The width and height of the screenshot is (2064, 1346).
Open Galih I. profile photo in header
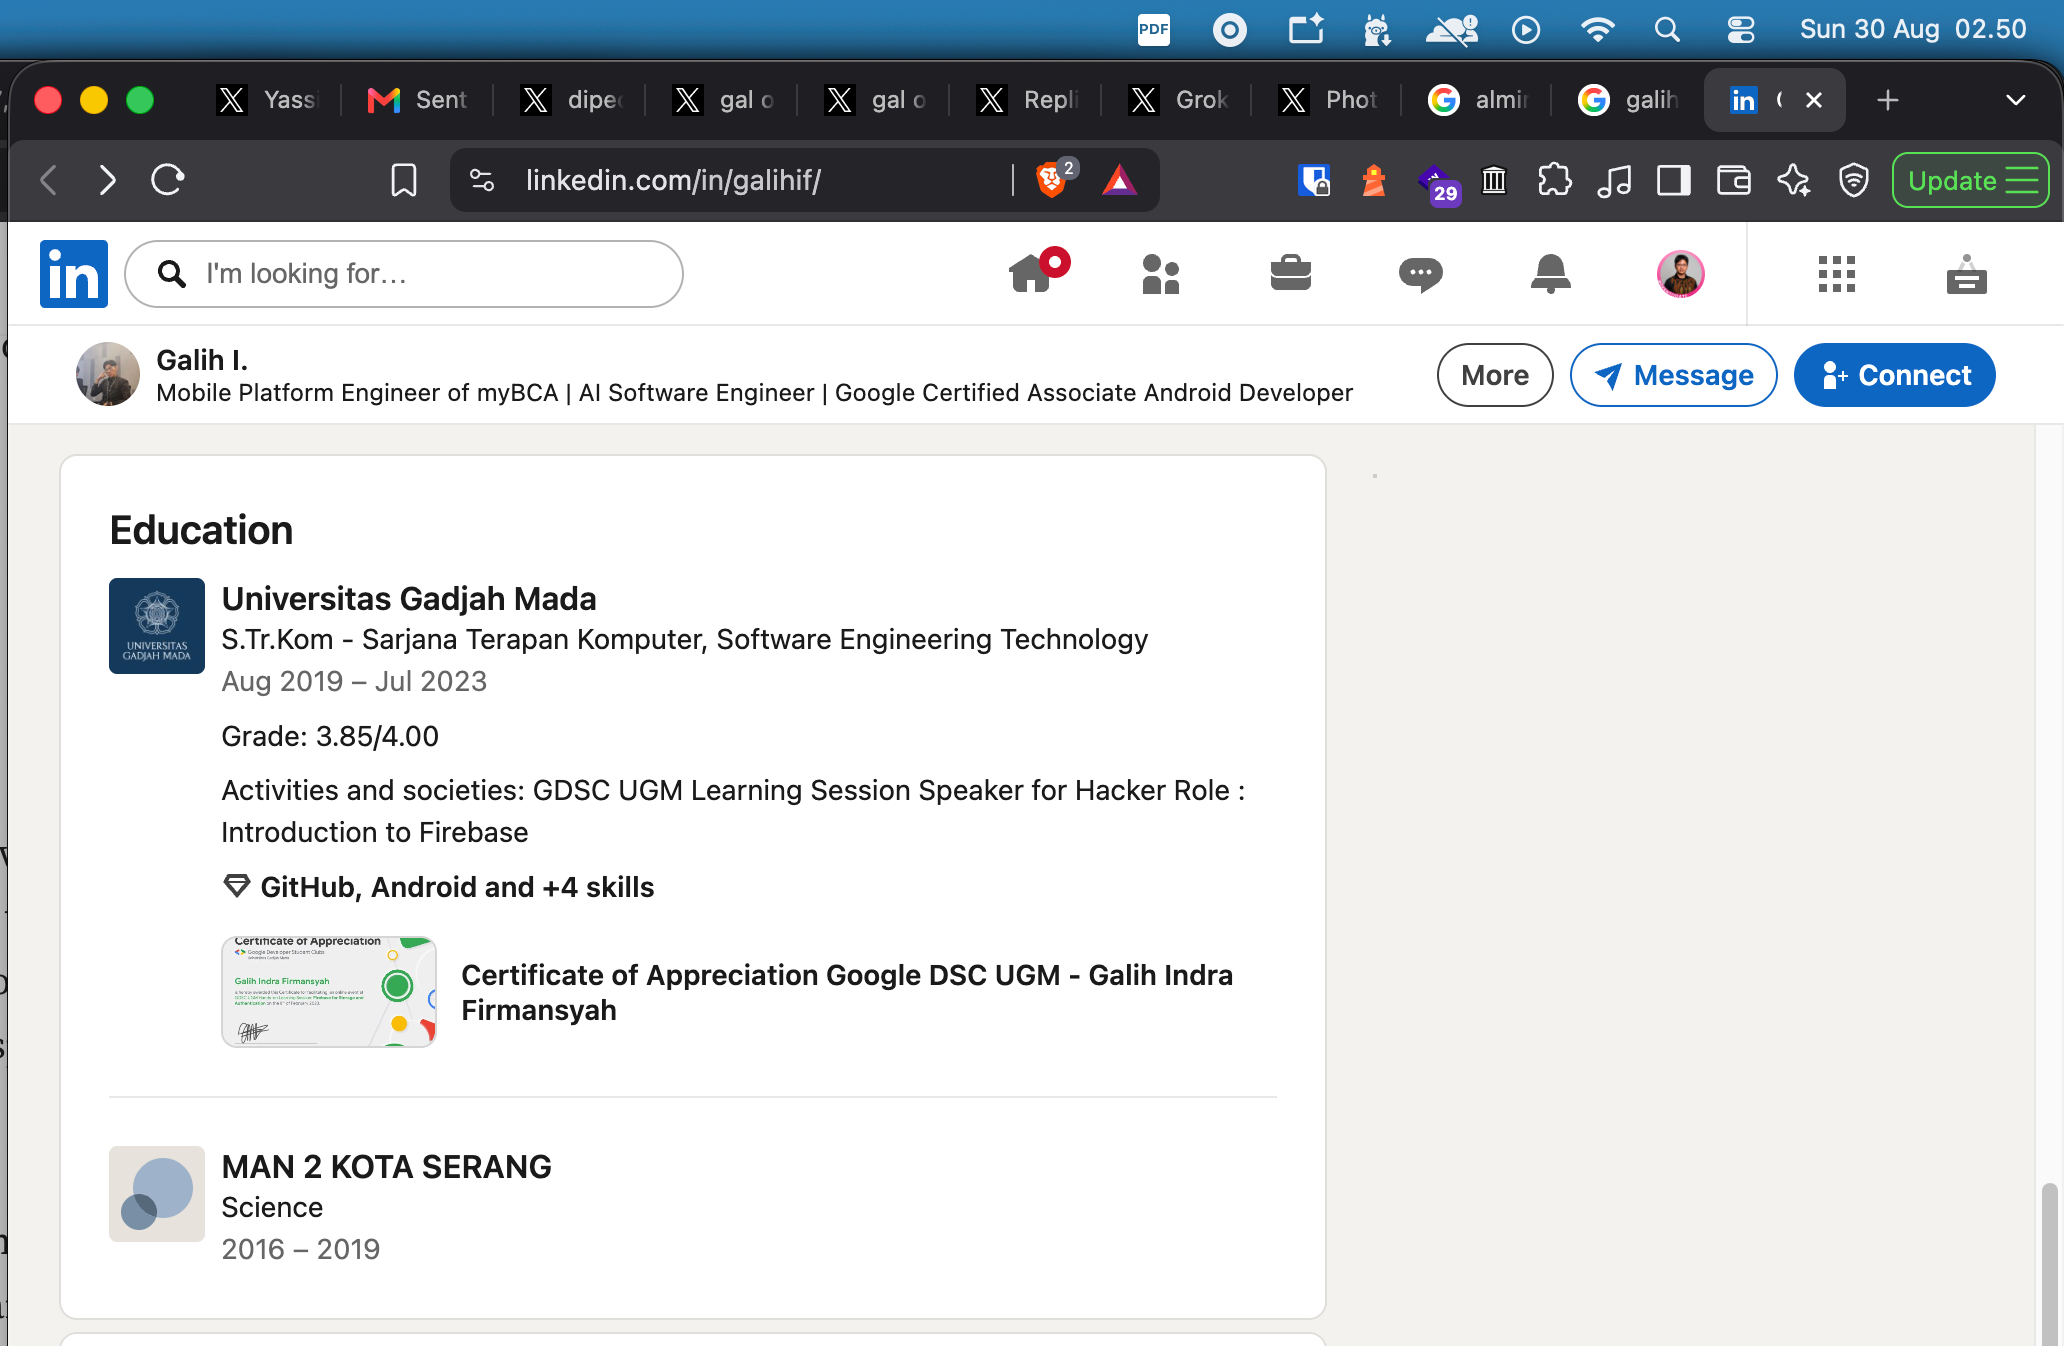coord(108,374)
